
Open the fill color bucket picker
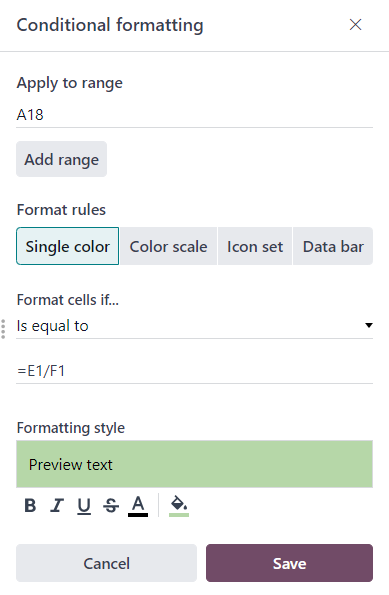coord(179,505)
